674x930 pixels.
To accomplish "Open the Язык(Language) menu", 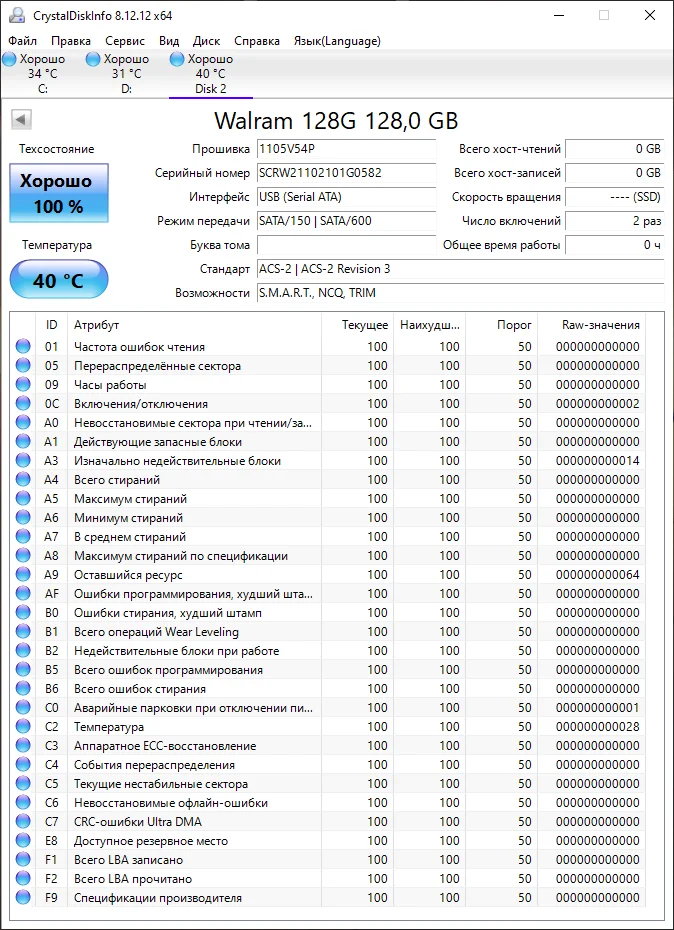I will pos(337,41).
